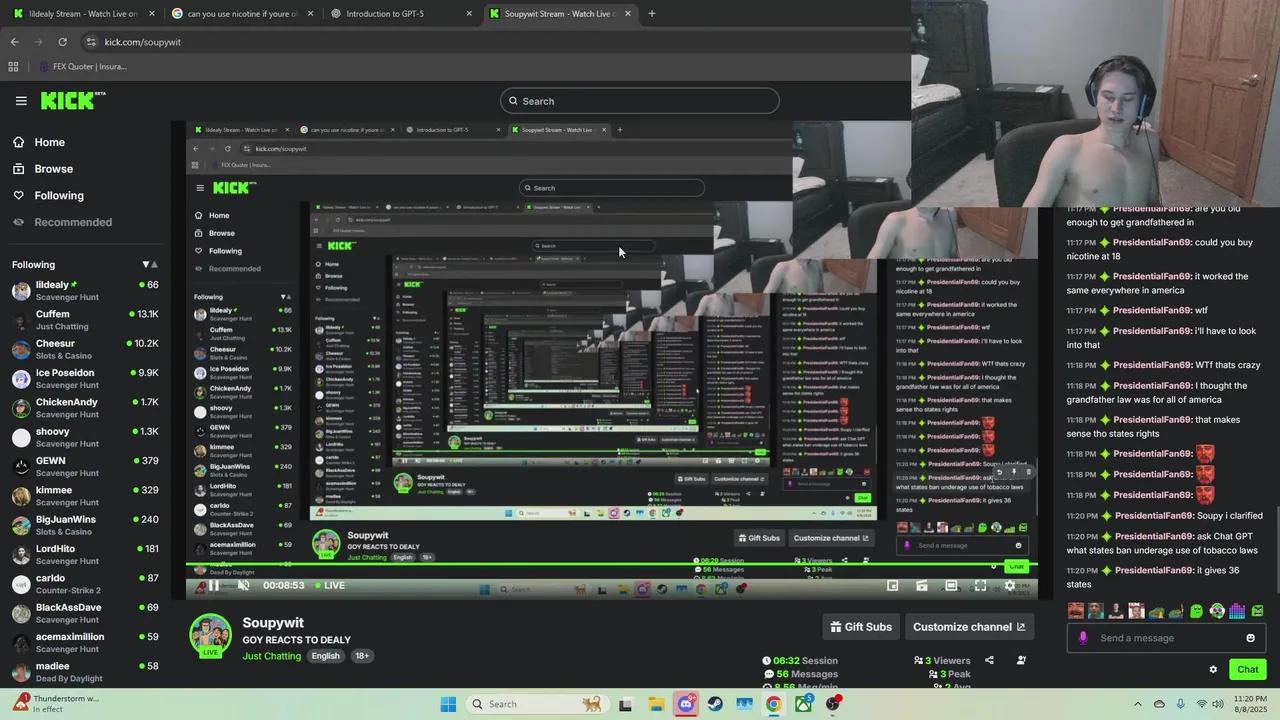Toggle theater mode on the player
This screenshot has height=720, width=1280.
coord(951,586)
